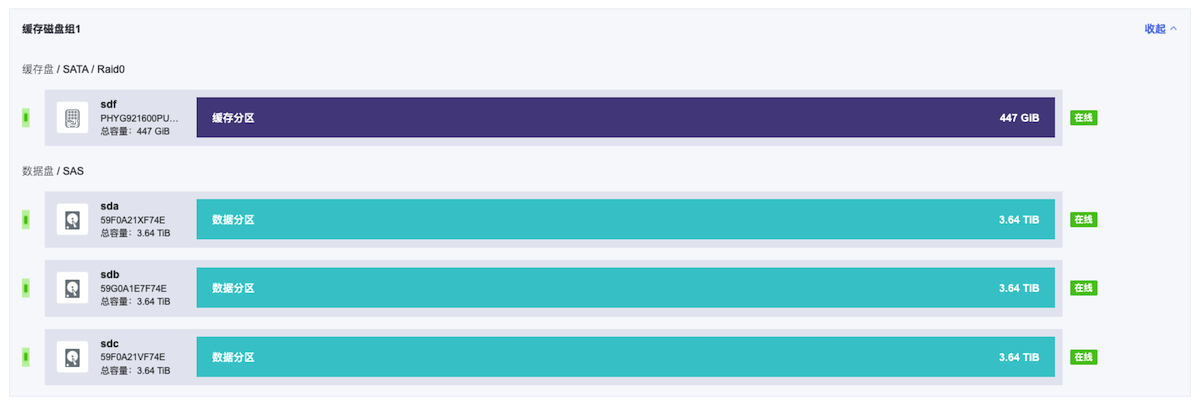
Task: Click the sdf SSD cache disk icon
Action: click(x=72, y=118)
